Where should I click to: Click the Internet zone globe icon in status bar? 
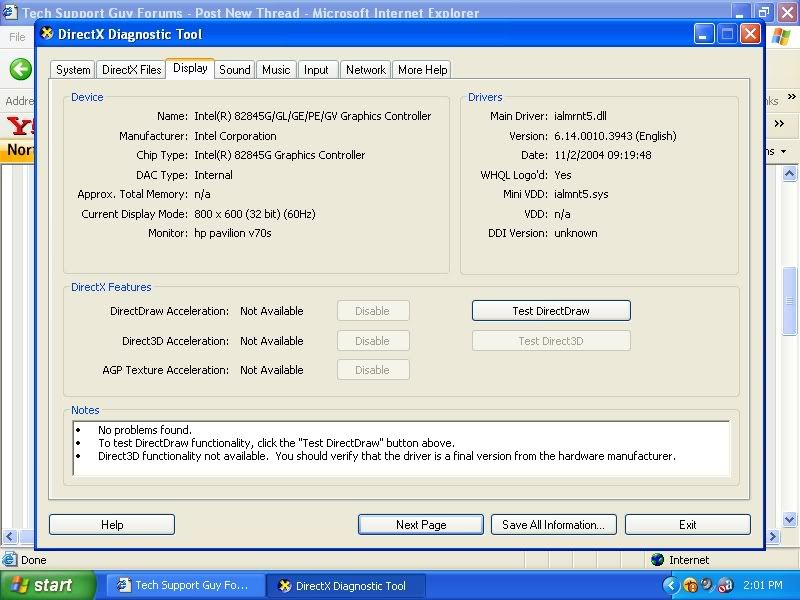[657, 560]
